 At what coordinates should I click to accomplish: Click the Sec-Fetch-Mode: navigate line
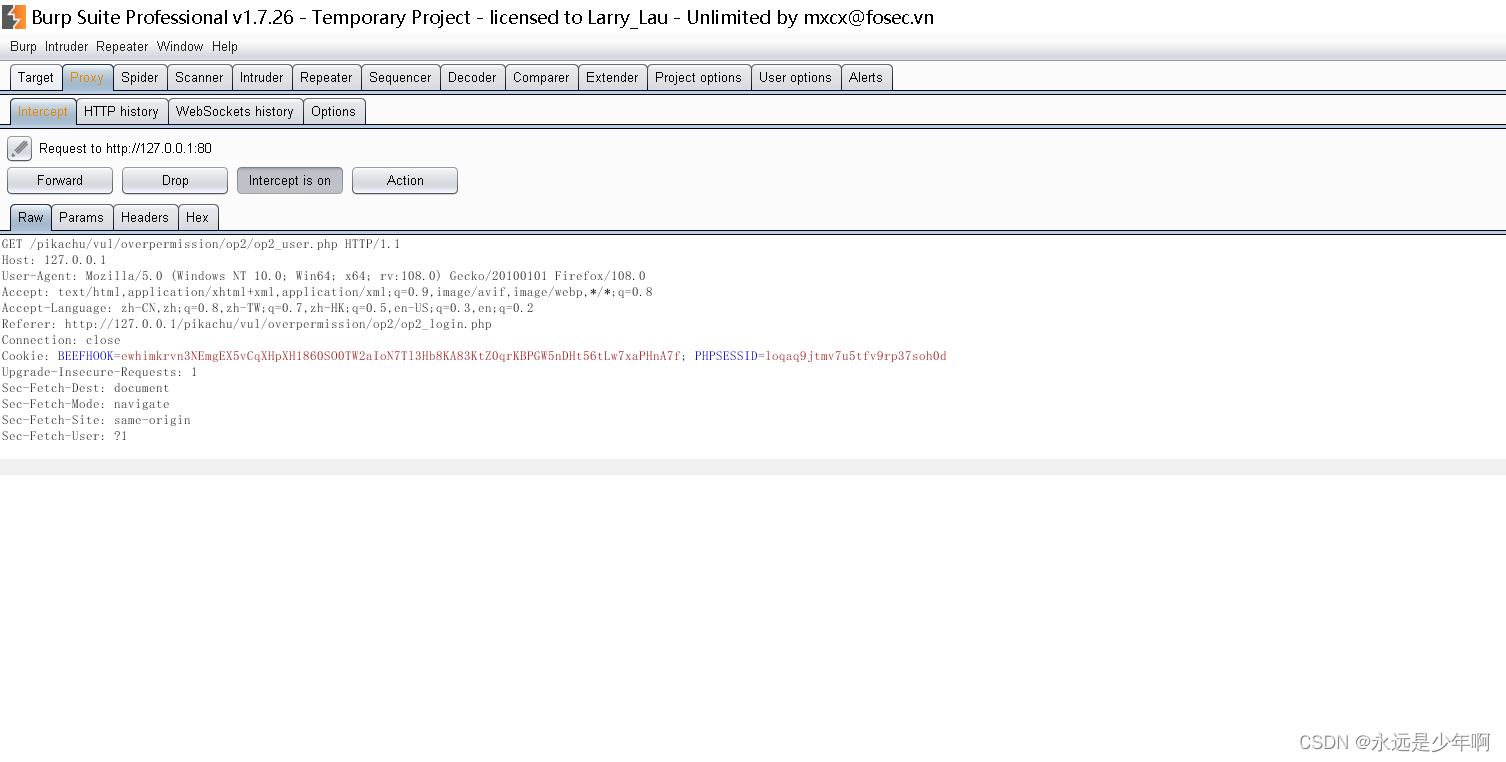click(x=85, y=404)
